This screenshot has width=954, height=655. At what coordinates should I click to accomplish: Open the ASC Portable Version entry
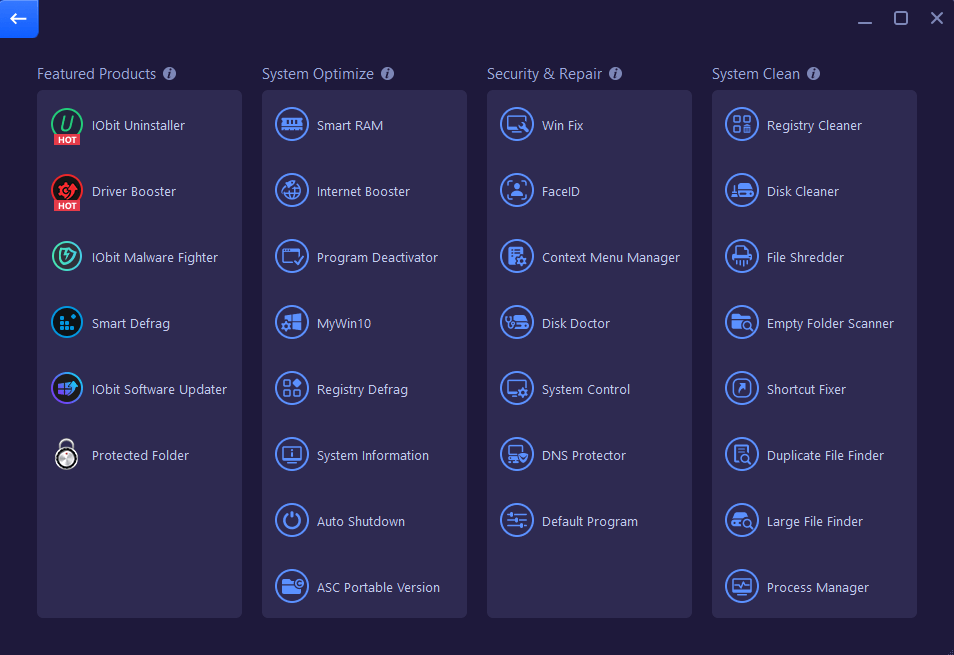coord(378,587)
